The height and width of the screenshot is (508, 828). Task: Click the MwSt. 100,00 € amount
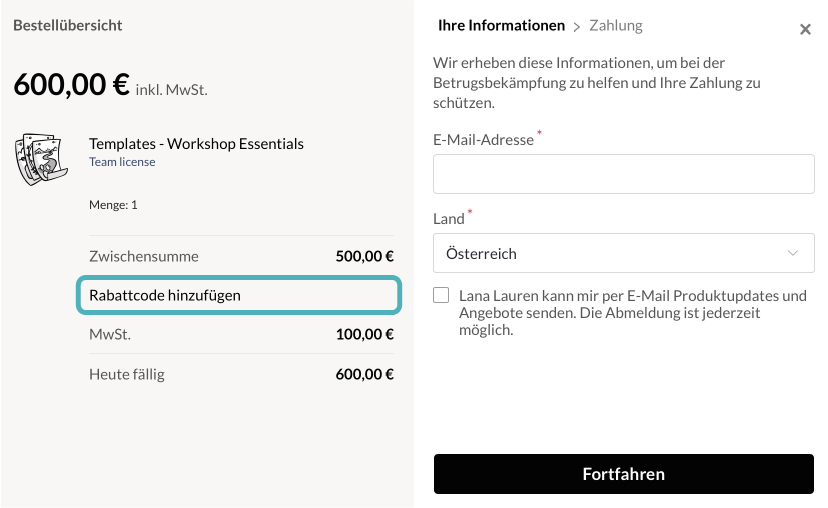coord(364,334)
